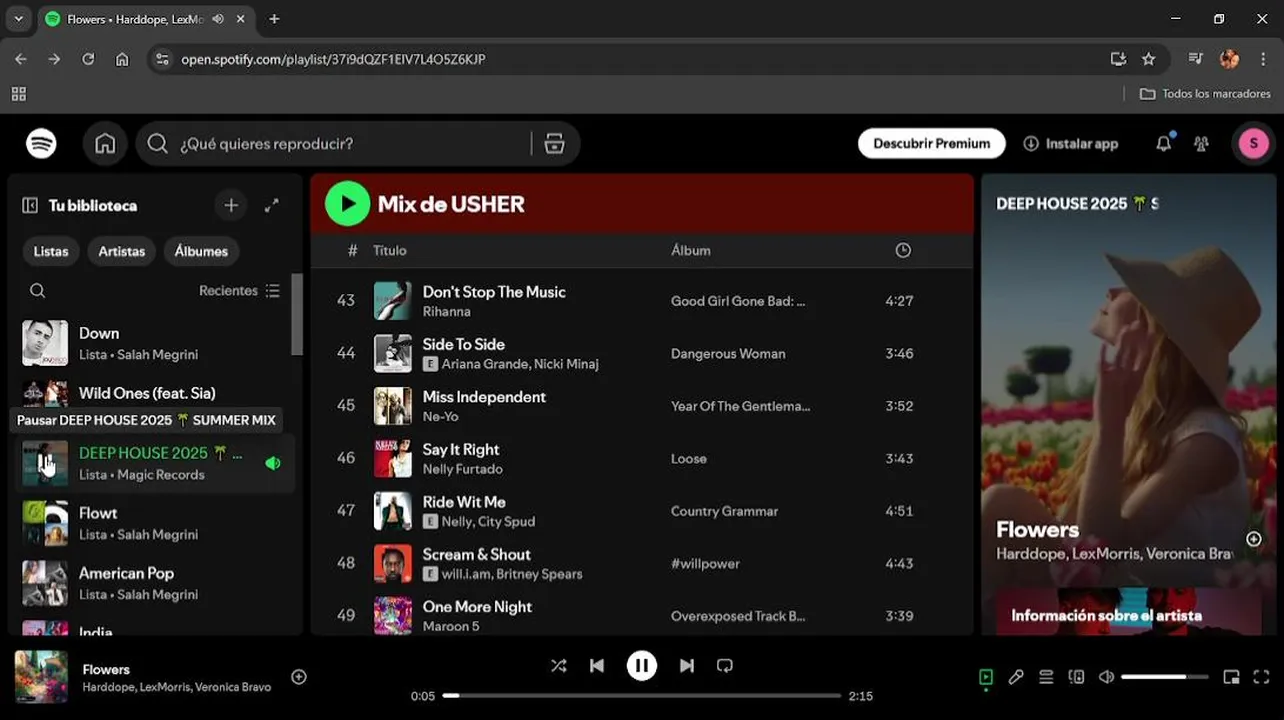This screenshot has height=720, width=1284.
Task: Open the pink user profile avatar
Action: [x=1253, y=144]
